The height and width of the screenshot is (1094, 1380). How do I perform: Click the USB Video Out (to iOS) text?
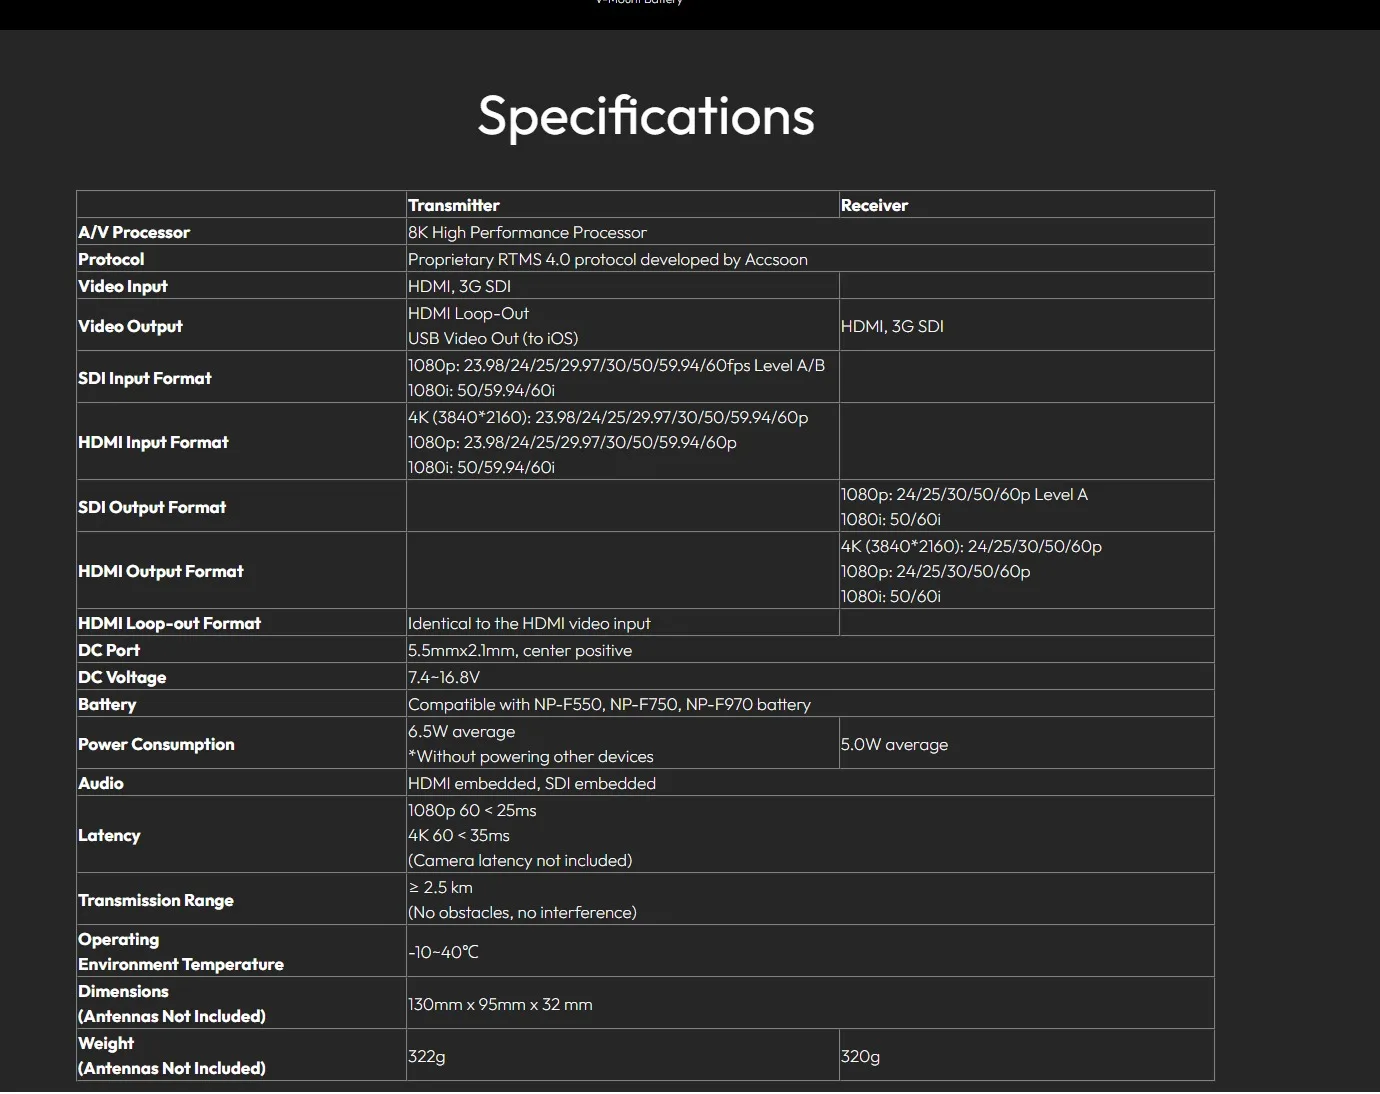(x=493, y=338)
